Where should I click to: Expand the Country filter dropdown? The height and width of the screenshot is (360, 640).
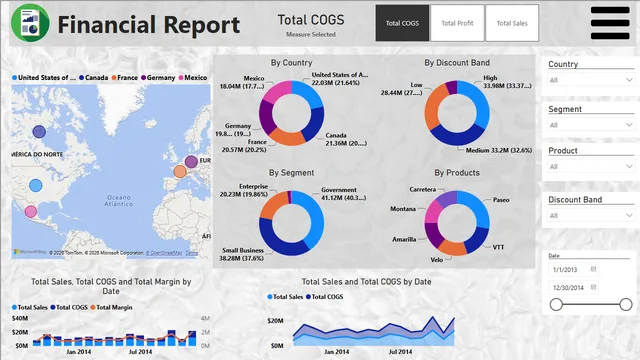pyautogui.click(x=590, y=80)
